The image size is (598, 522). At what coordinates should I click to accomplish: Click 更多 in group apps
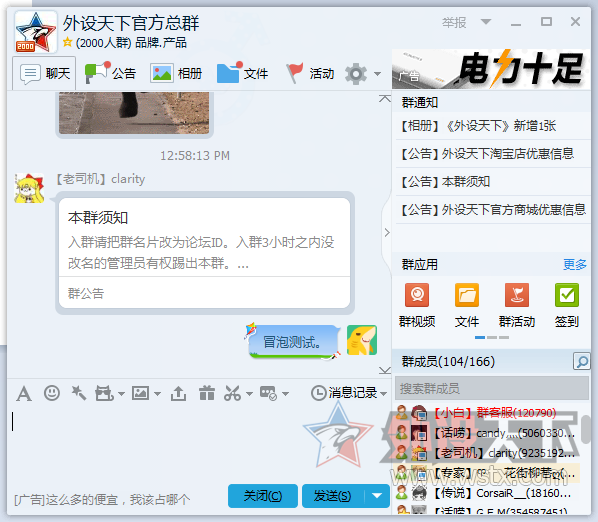coord(575,264)
